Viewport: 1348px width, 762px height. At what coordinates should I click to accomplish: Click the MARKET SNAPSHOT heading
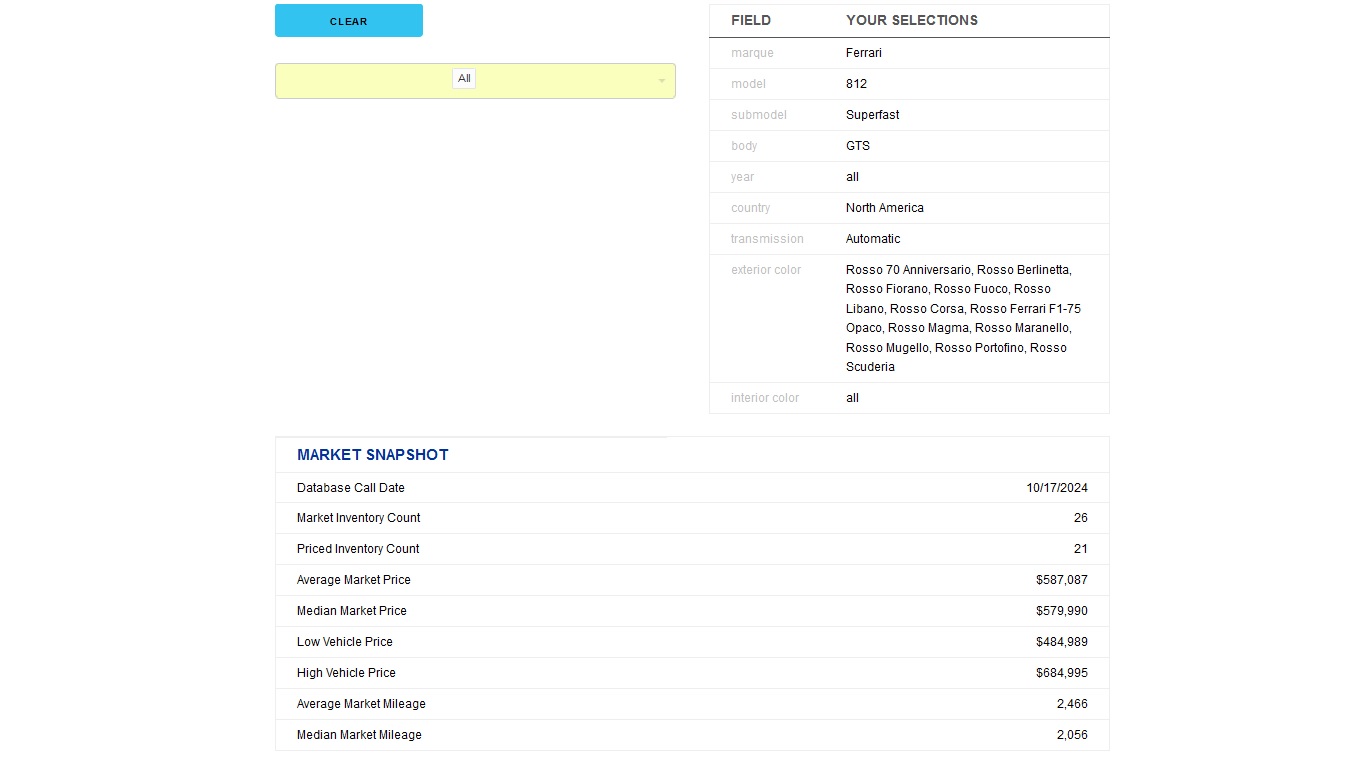[372, 455]
